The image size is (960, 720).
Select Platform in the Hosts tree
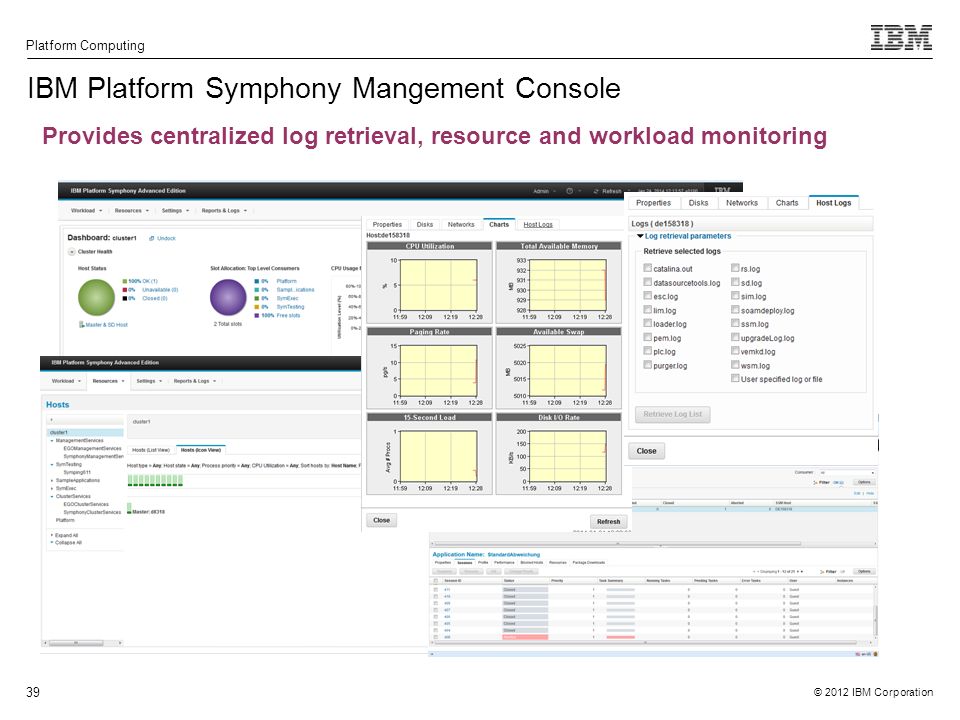click(x=65, y=520)
